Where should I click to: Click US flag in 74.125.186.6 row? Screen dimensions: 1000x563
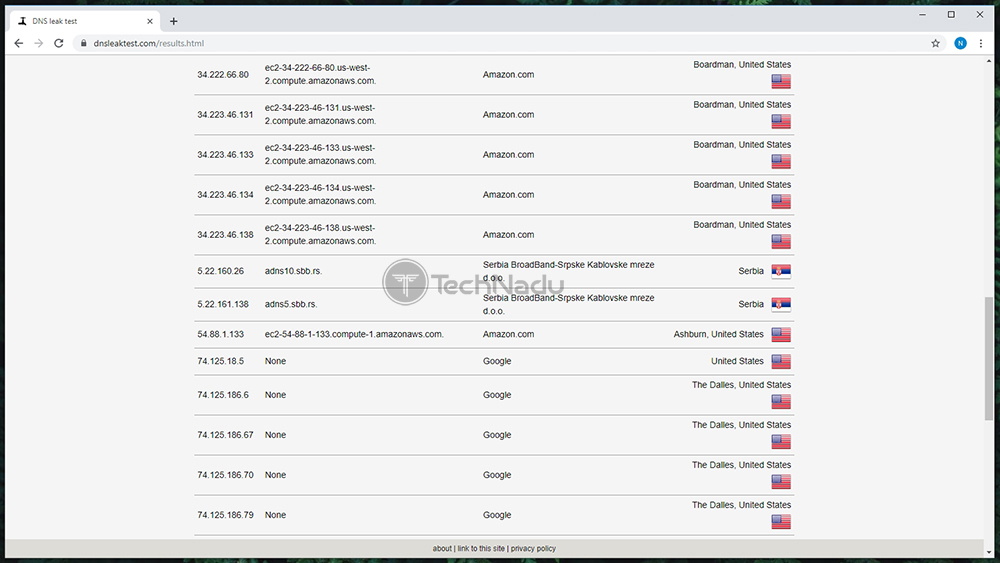[x=781, y=402]
